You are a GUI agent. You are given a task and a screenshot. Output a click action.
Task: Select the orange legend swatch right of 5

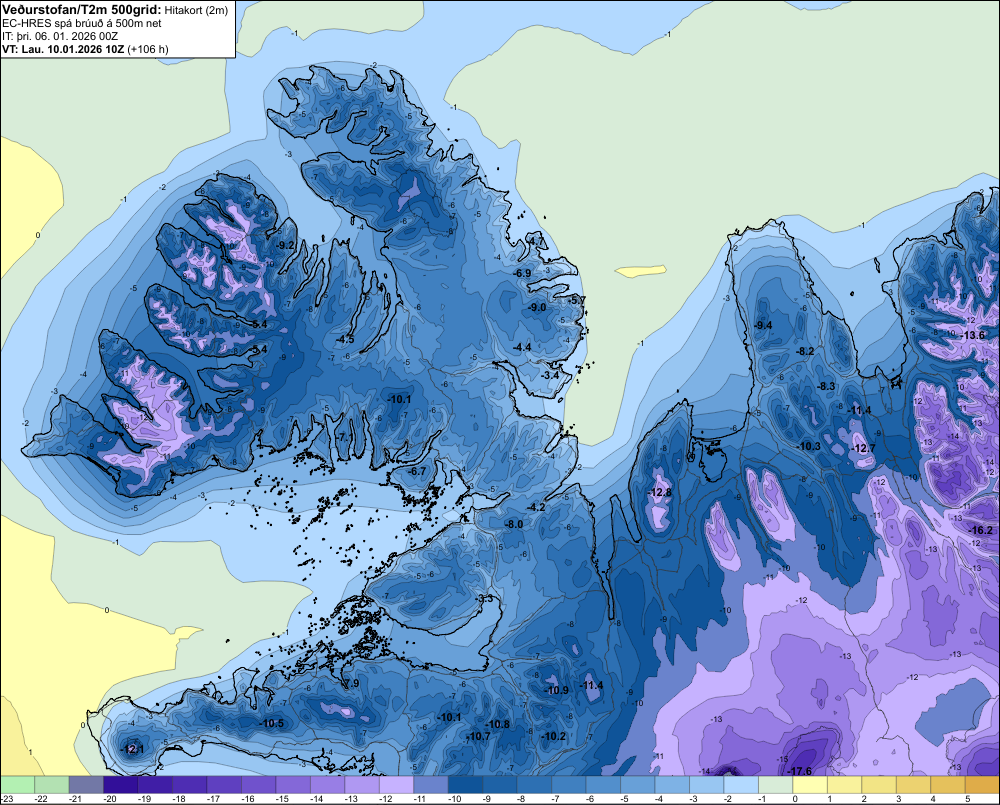982,785
